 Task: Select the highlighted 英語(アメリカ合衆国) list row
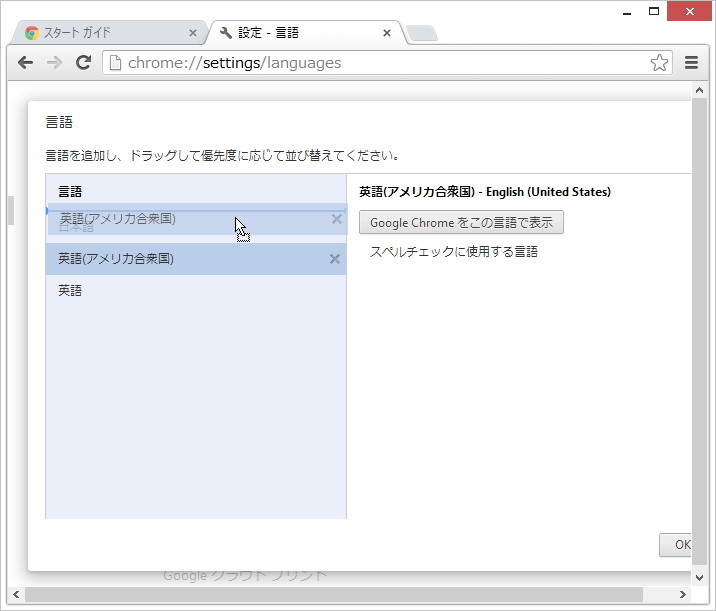[196, 259]
